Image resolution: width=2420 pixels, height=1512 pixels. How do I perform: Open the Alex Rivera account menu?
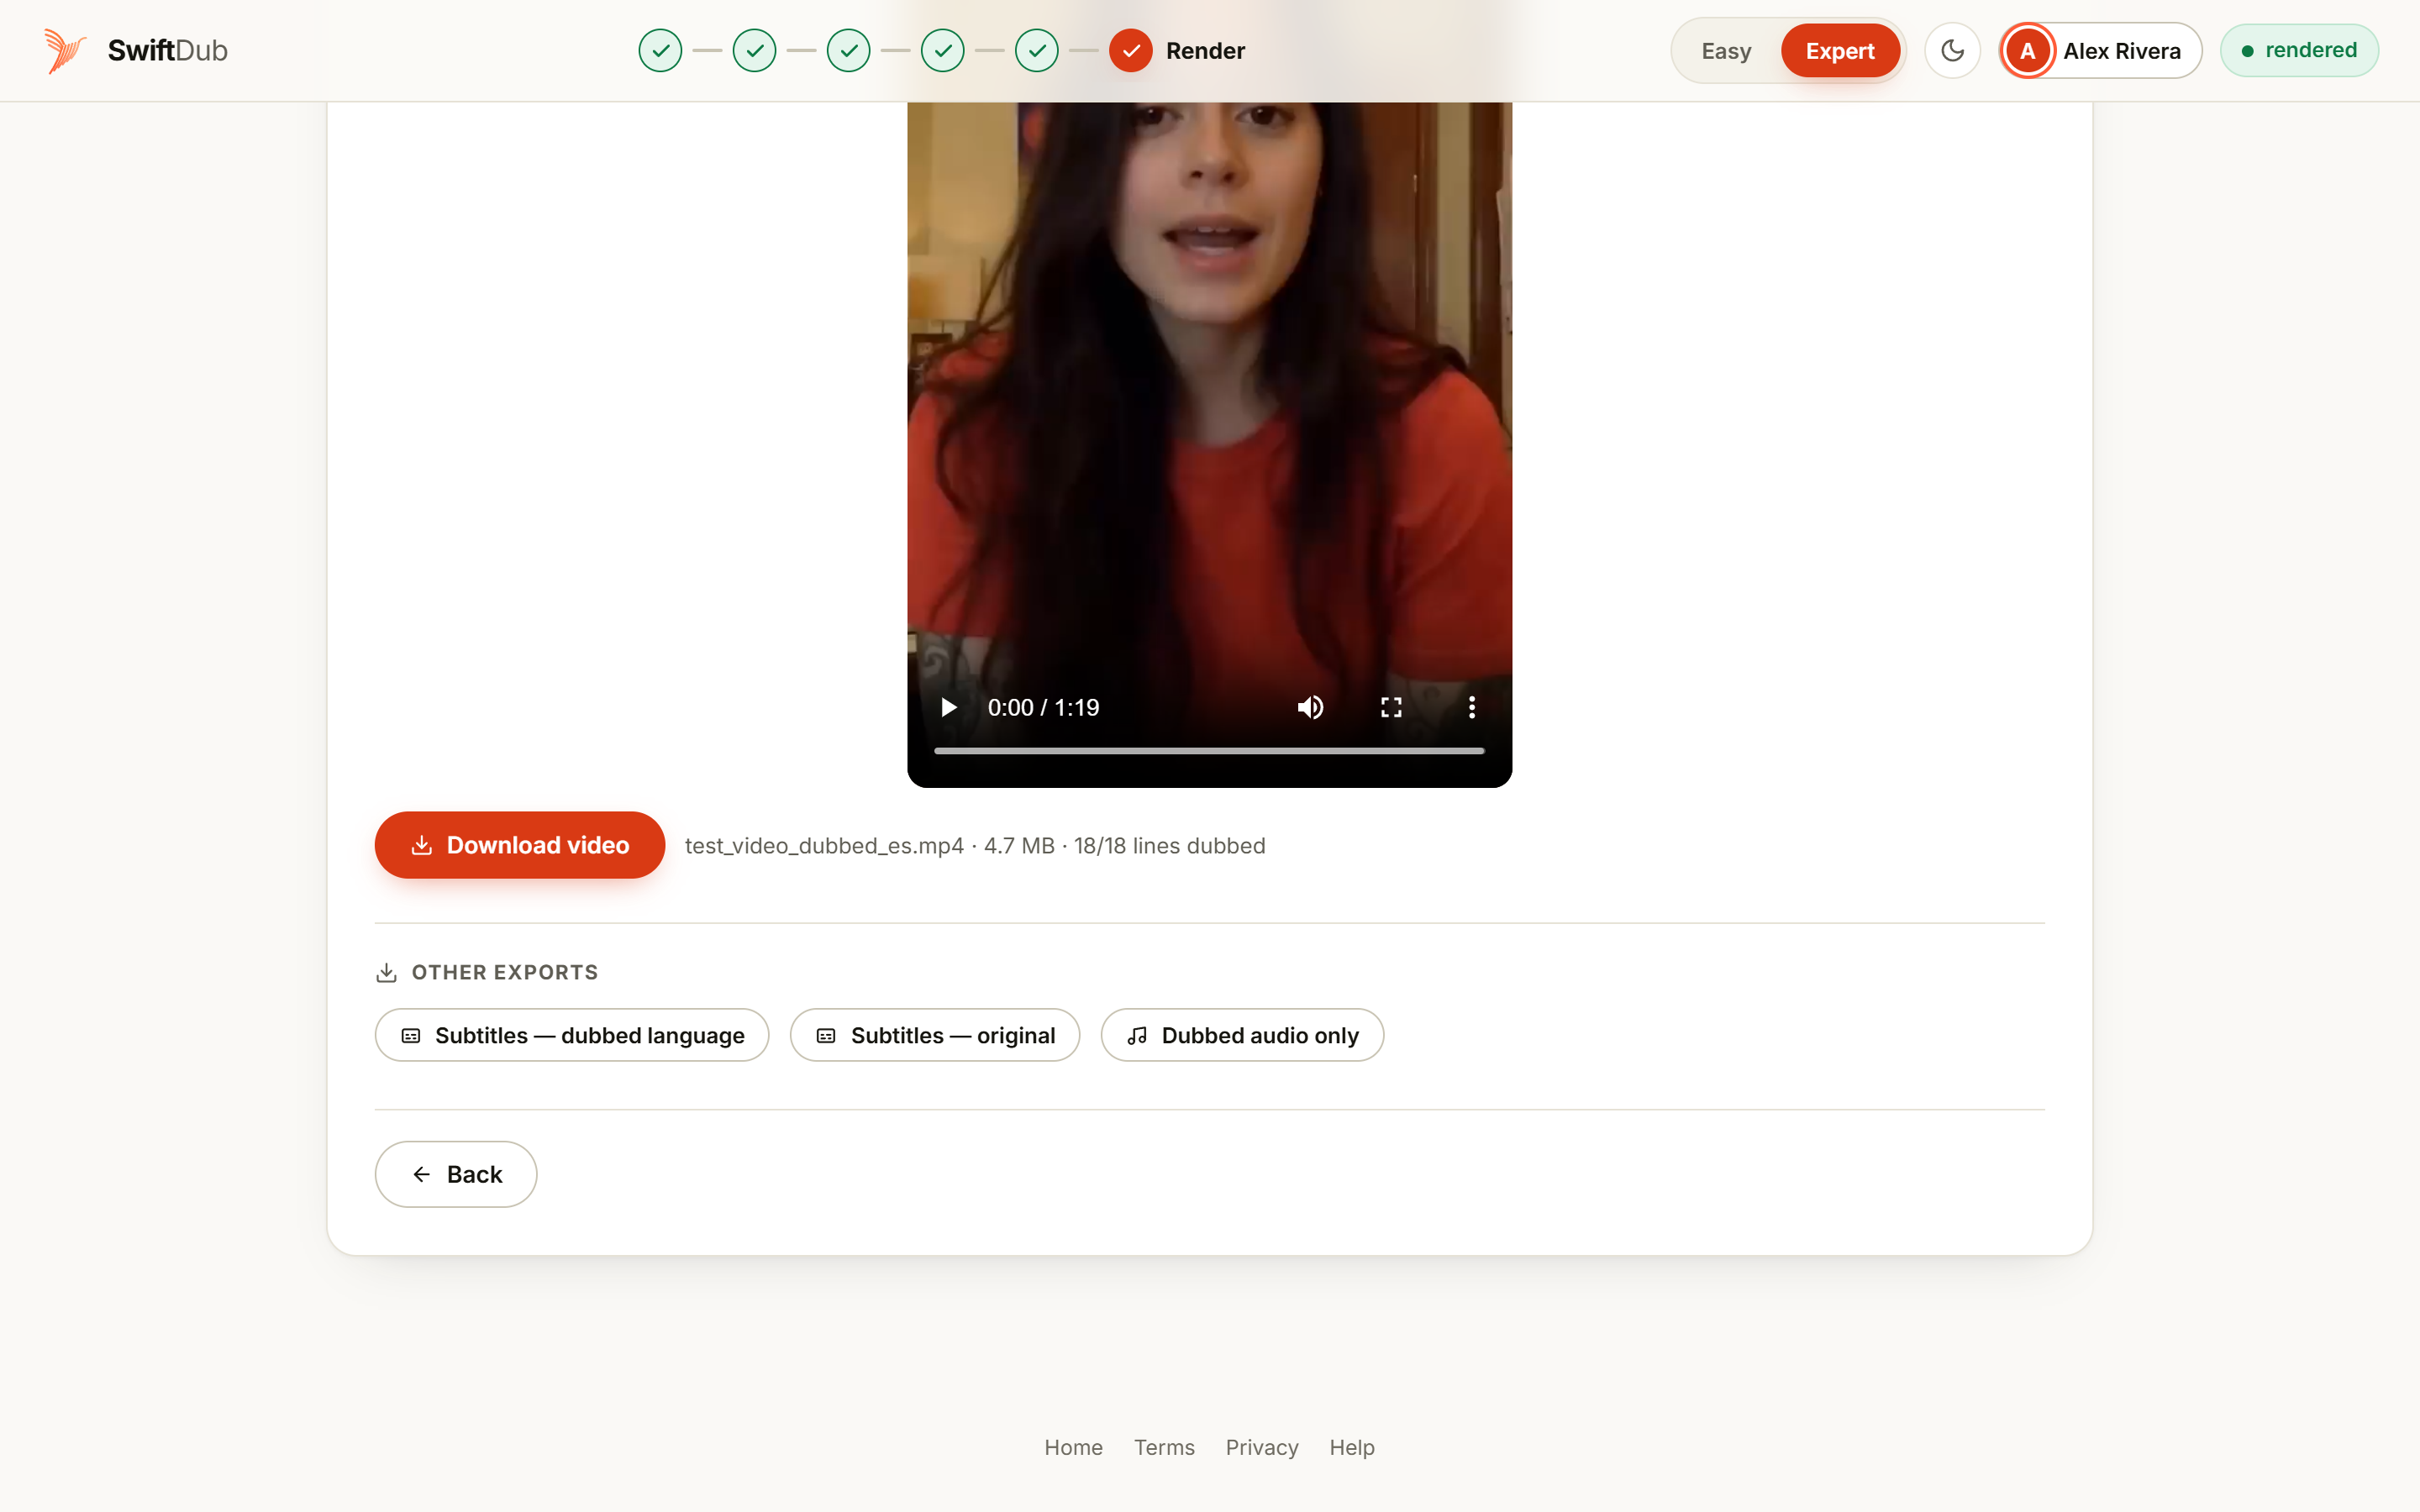2100,51
